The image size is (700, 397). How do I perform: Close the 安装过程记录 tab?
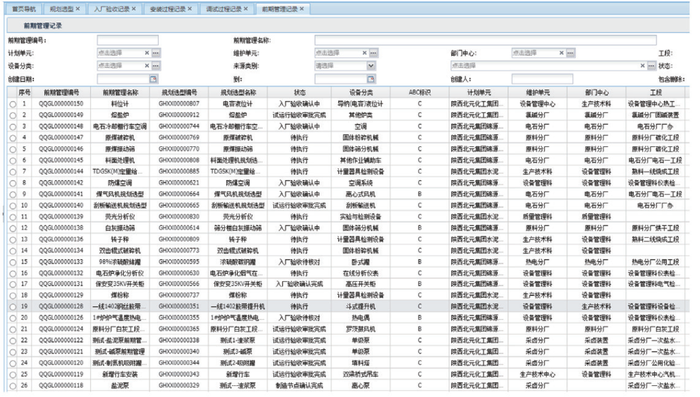pyautogui.click(x=190, y=8)
